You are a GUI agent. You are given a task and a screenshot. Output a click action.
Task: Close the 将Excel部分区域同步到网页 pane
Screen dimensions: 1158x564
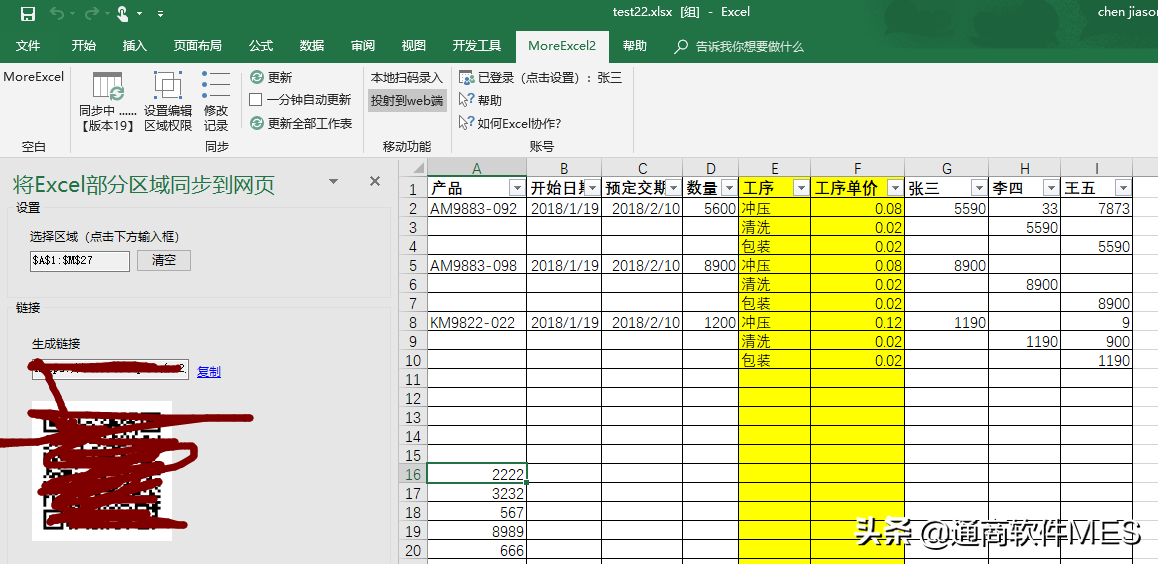(375, 182)
